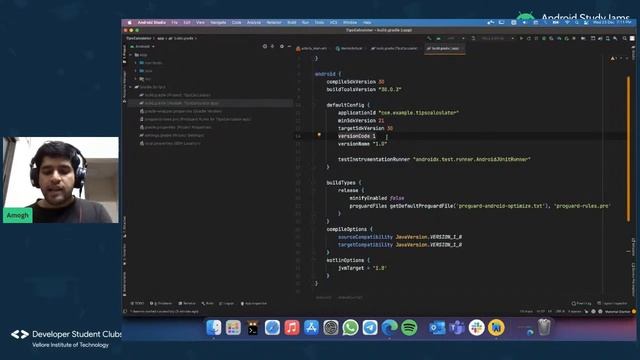Open the App Inspection tool window
640x360 pixels.
253,303
